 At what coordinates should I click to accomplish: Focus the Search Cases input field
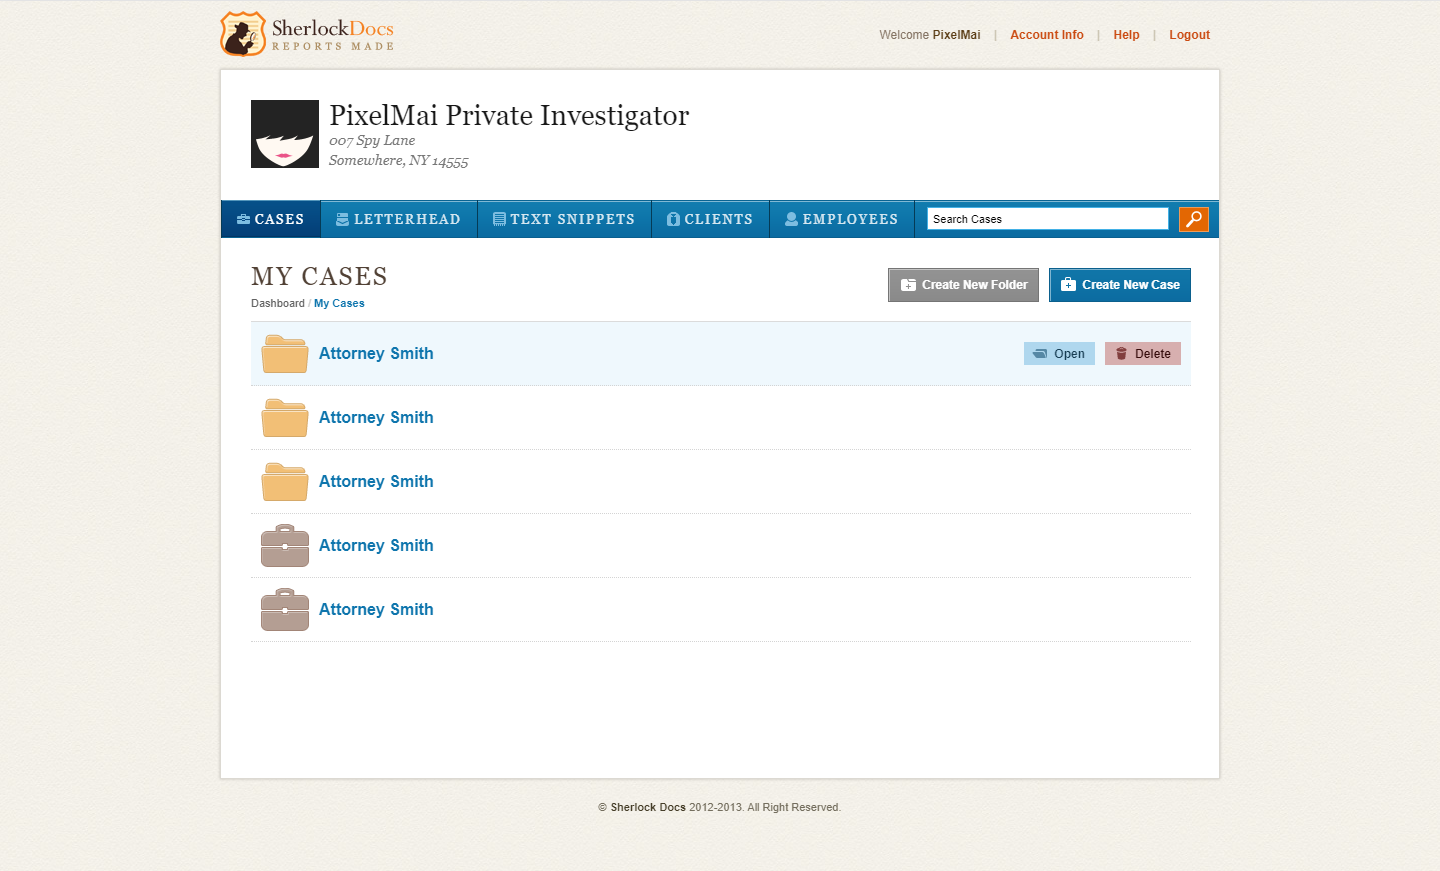tap(1047, 219)
